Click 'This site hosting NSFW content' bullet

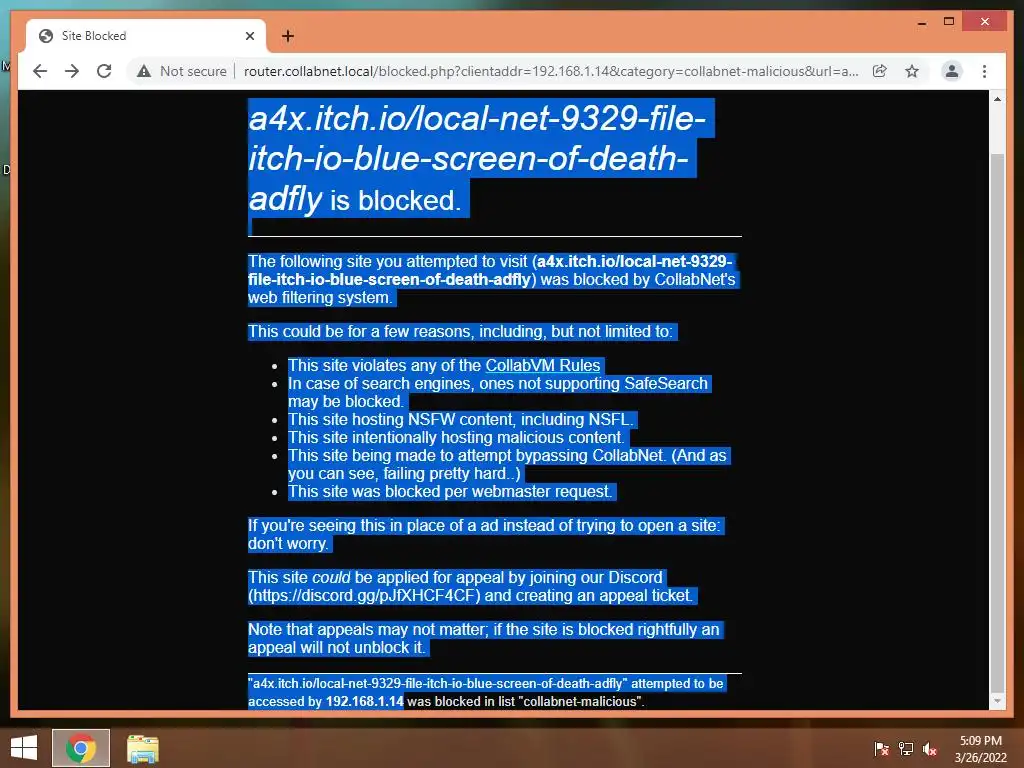coord(460,419)
